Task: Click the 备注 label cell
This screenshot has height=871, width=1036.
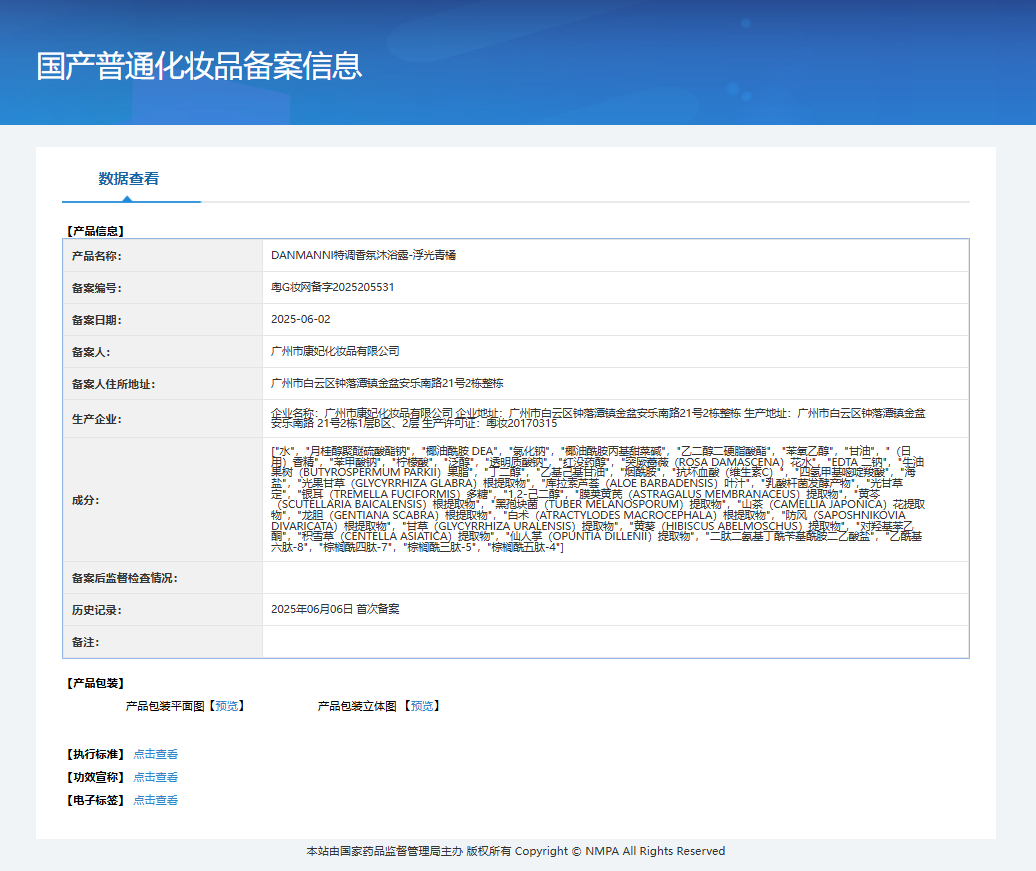Action: 163,642
